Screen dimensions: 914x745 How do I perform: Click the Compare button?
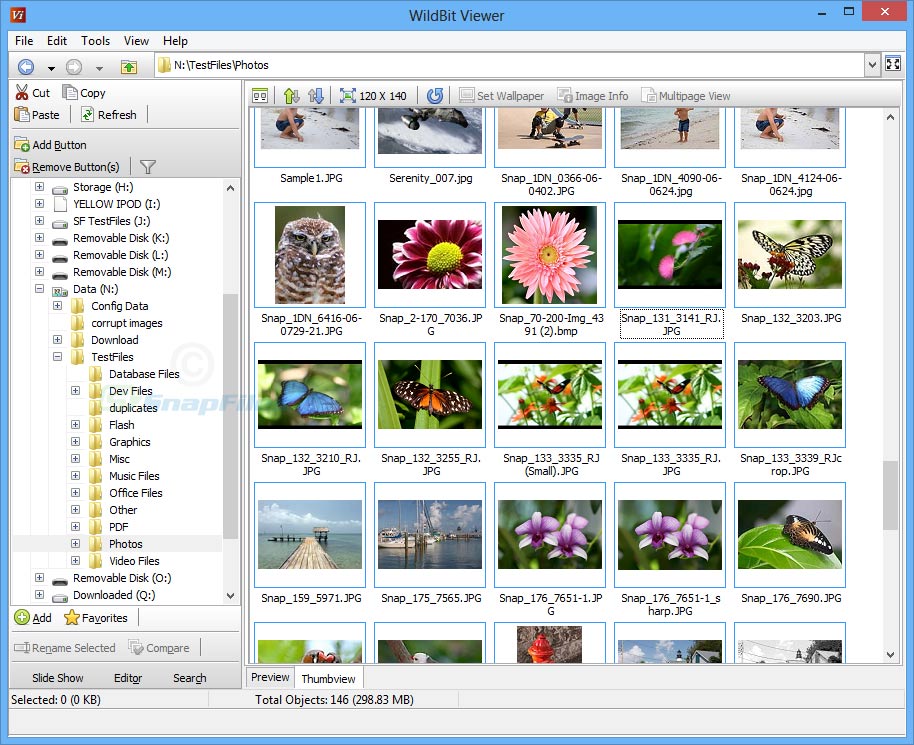click(160, 647)
